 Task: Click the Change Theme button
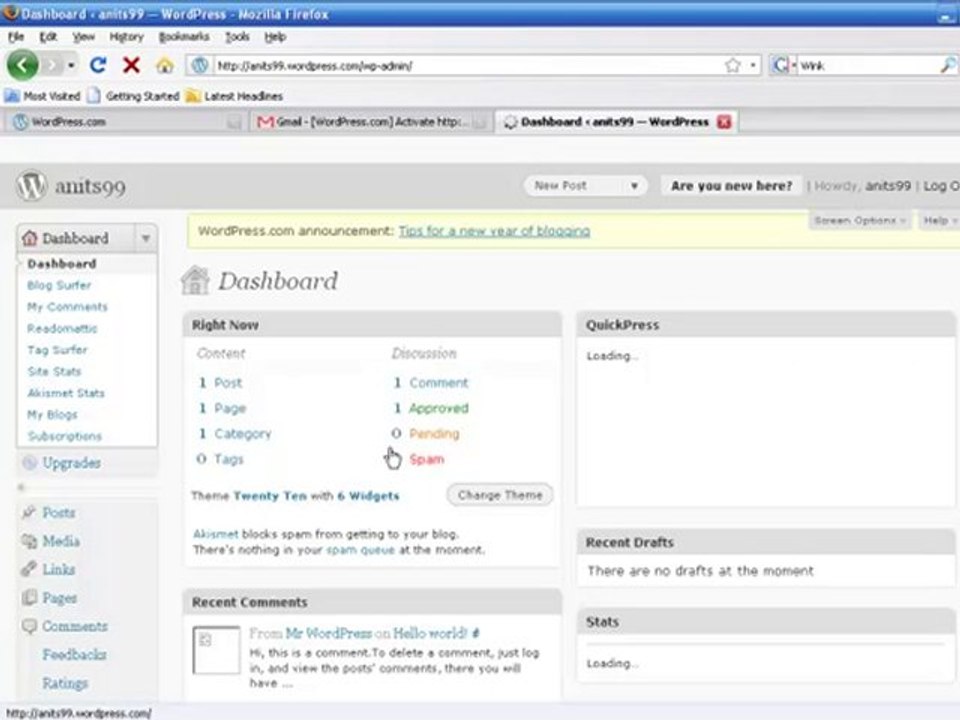[x=500, y=495]
